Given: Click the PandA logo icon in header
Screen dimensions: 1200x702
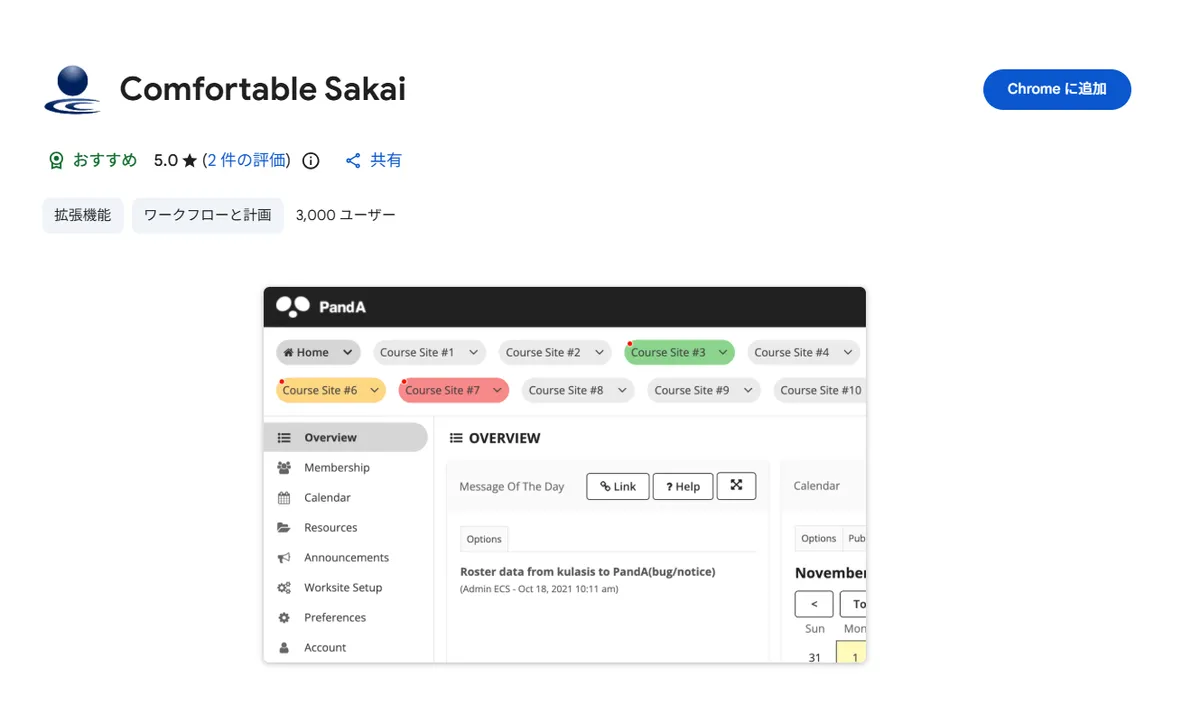Looking at the screenshot, I should 293,307.
